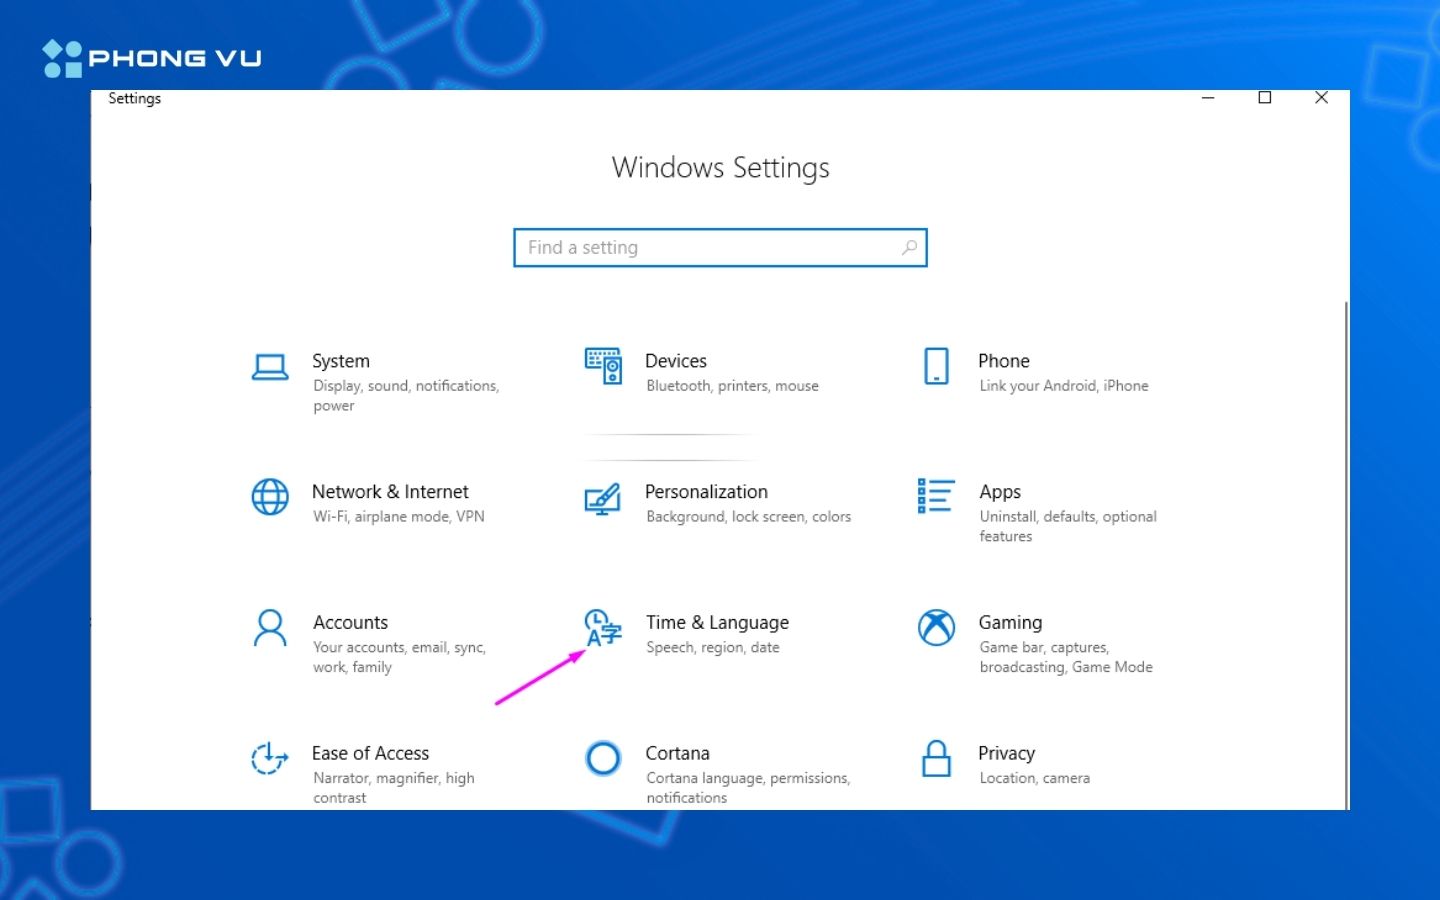
Task: Click the Network & Internet globe icon
Action: coord(270,497)
